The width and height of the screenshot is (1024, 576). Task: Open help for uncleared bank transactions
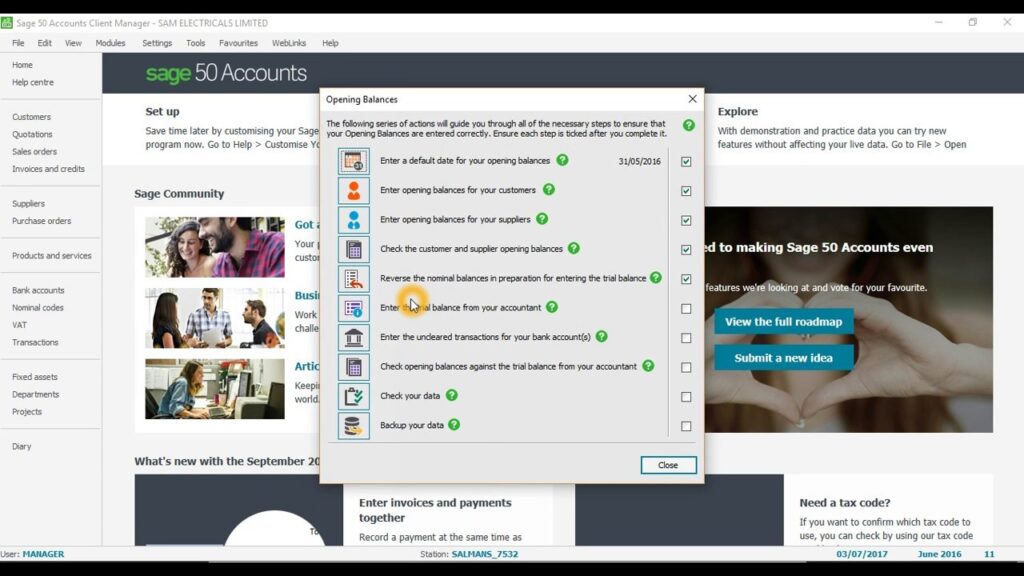pyautogui.click(x=601, y=336)
